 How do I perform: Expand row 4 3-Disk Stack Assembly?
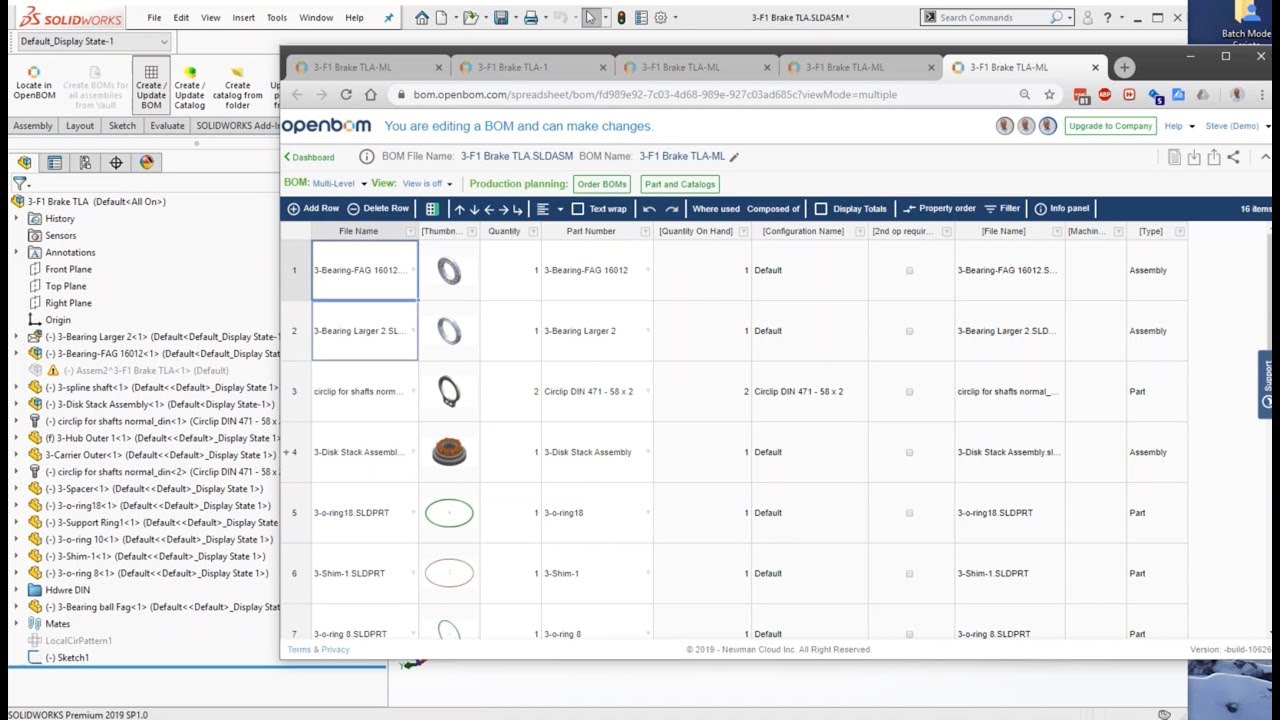pyautogui.click(x=286, y=452)
